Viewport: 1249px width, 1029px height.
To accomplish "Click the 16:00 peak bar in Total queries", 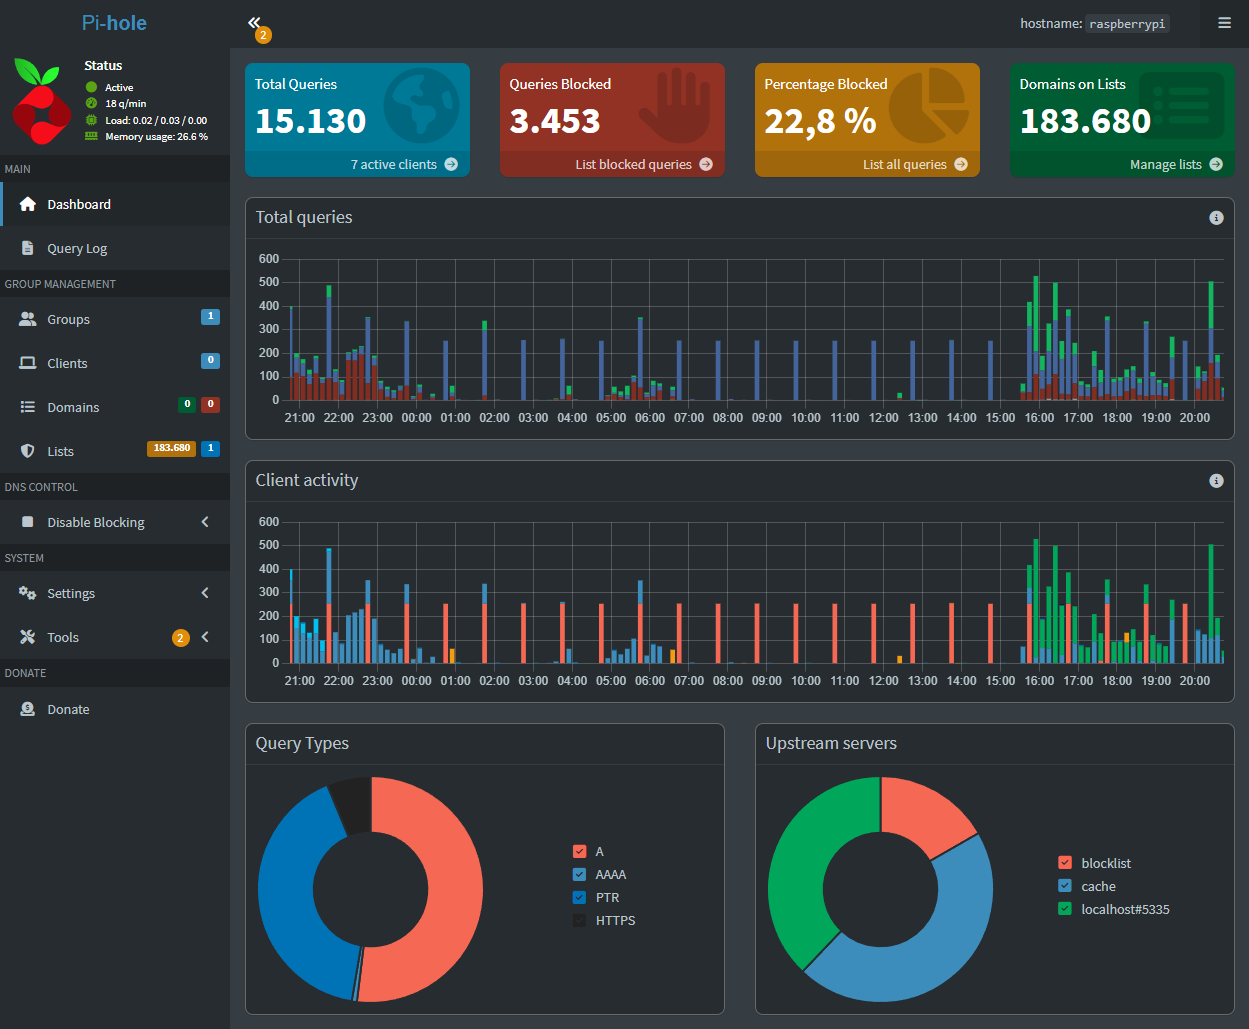I will tap(1036, 338).
